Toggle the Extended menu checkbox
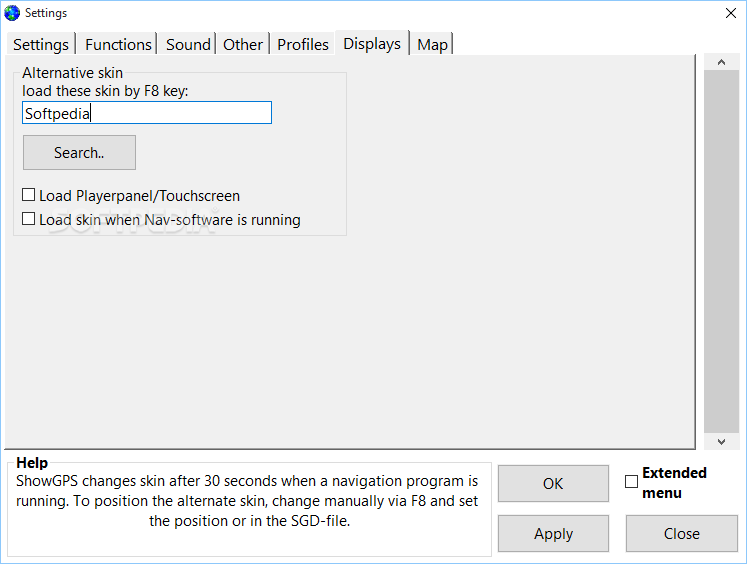The width and height of the screenshot is (747, 564). click(x=631, y=482)
